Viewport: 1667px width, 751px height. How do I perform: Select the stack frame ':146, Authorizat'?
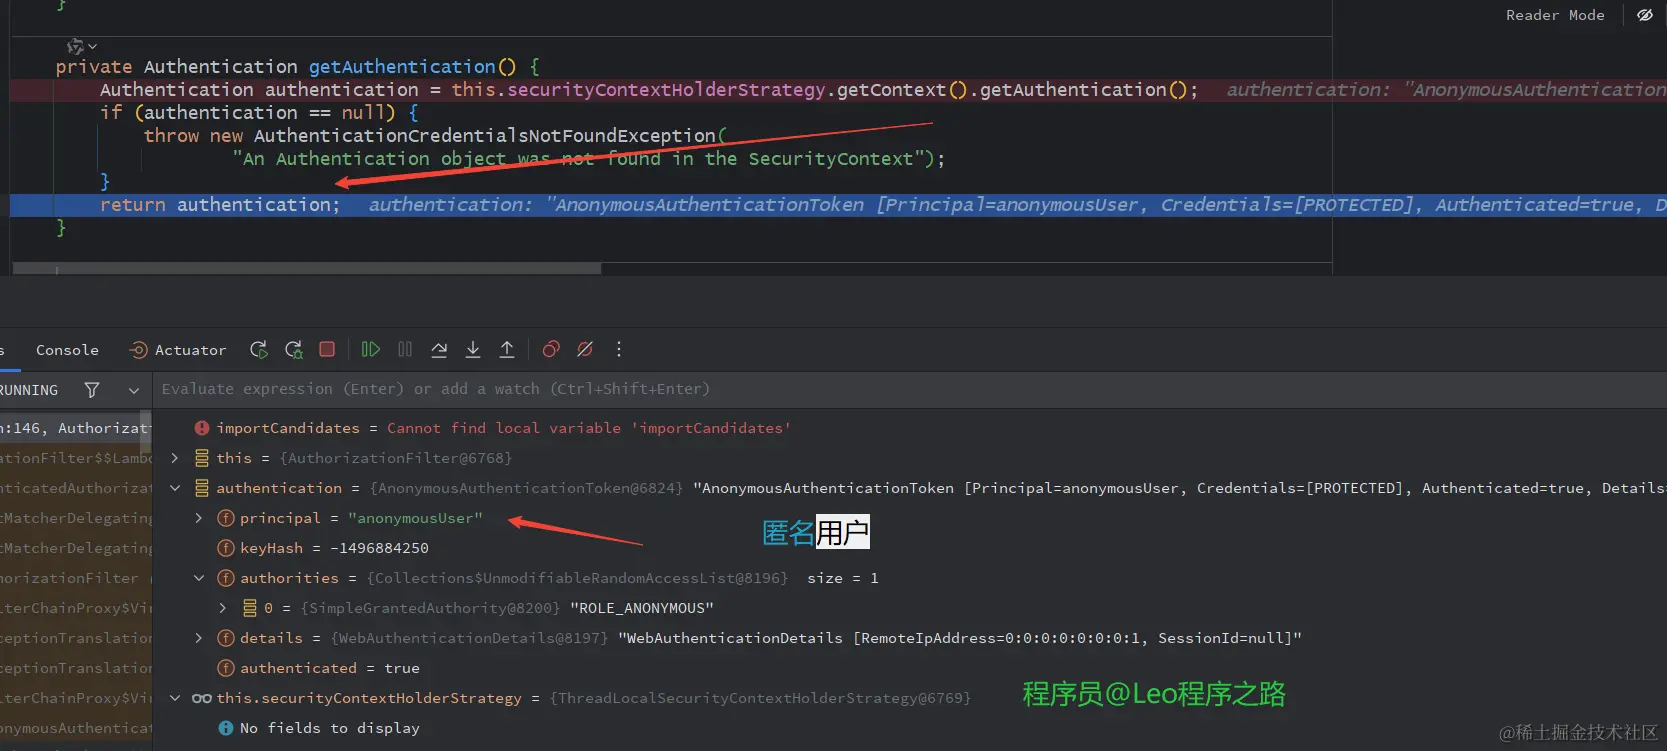[76, 428]
